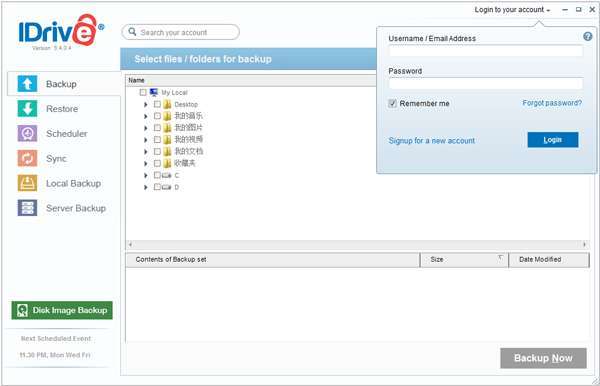Screen dimensions: 600x386
Task: Click the Forgot password? link
Action: (x=552, y=103)
